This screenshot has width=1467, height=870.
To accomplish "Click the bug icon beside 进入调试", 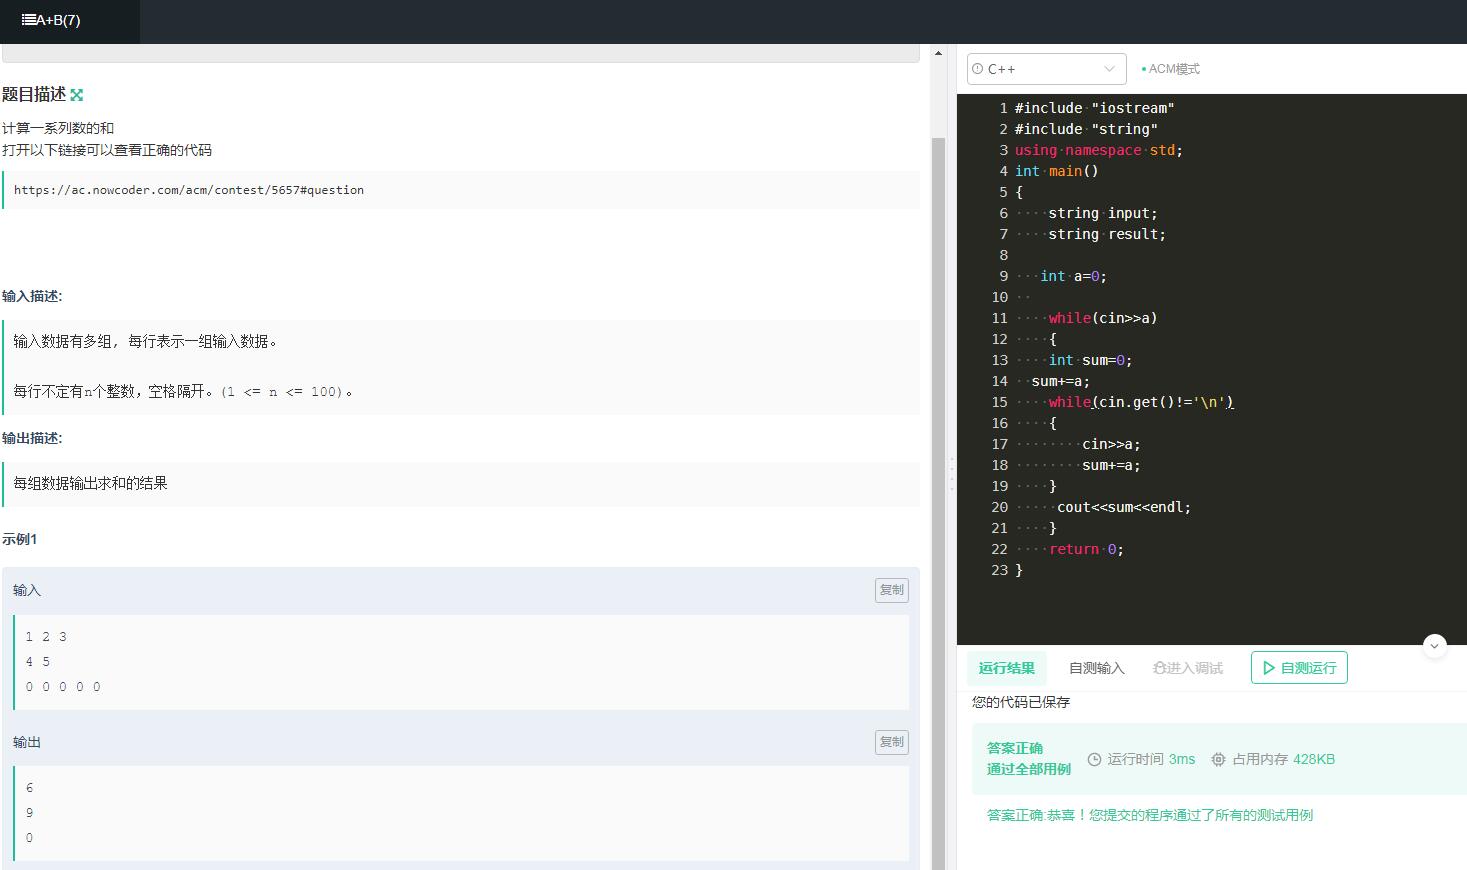I will [x=1160, y=668].
